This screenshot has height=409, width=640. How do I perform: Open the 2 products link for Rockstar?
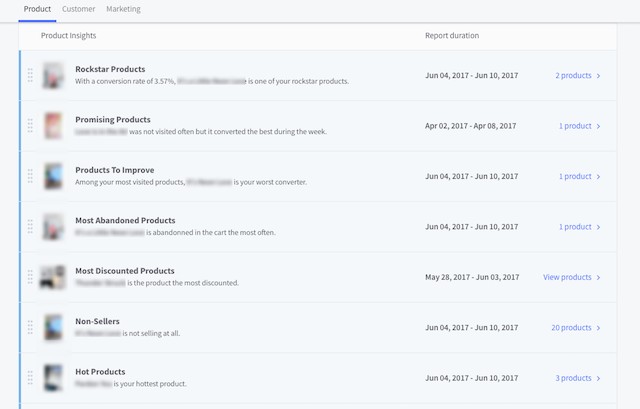[573, 76]
